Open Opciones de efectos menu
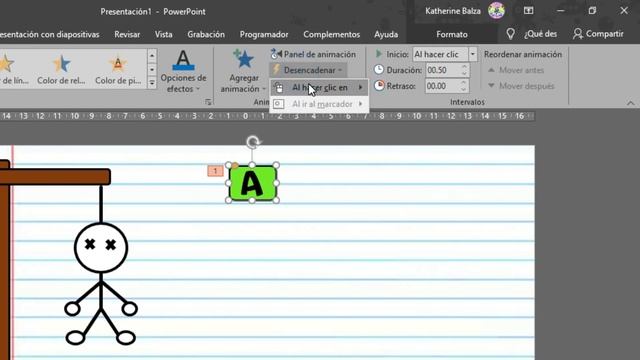The image size is (640, 360). pos(183,71)
